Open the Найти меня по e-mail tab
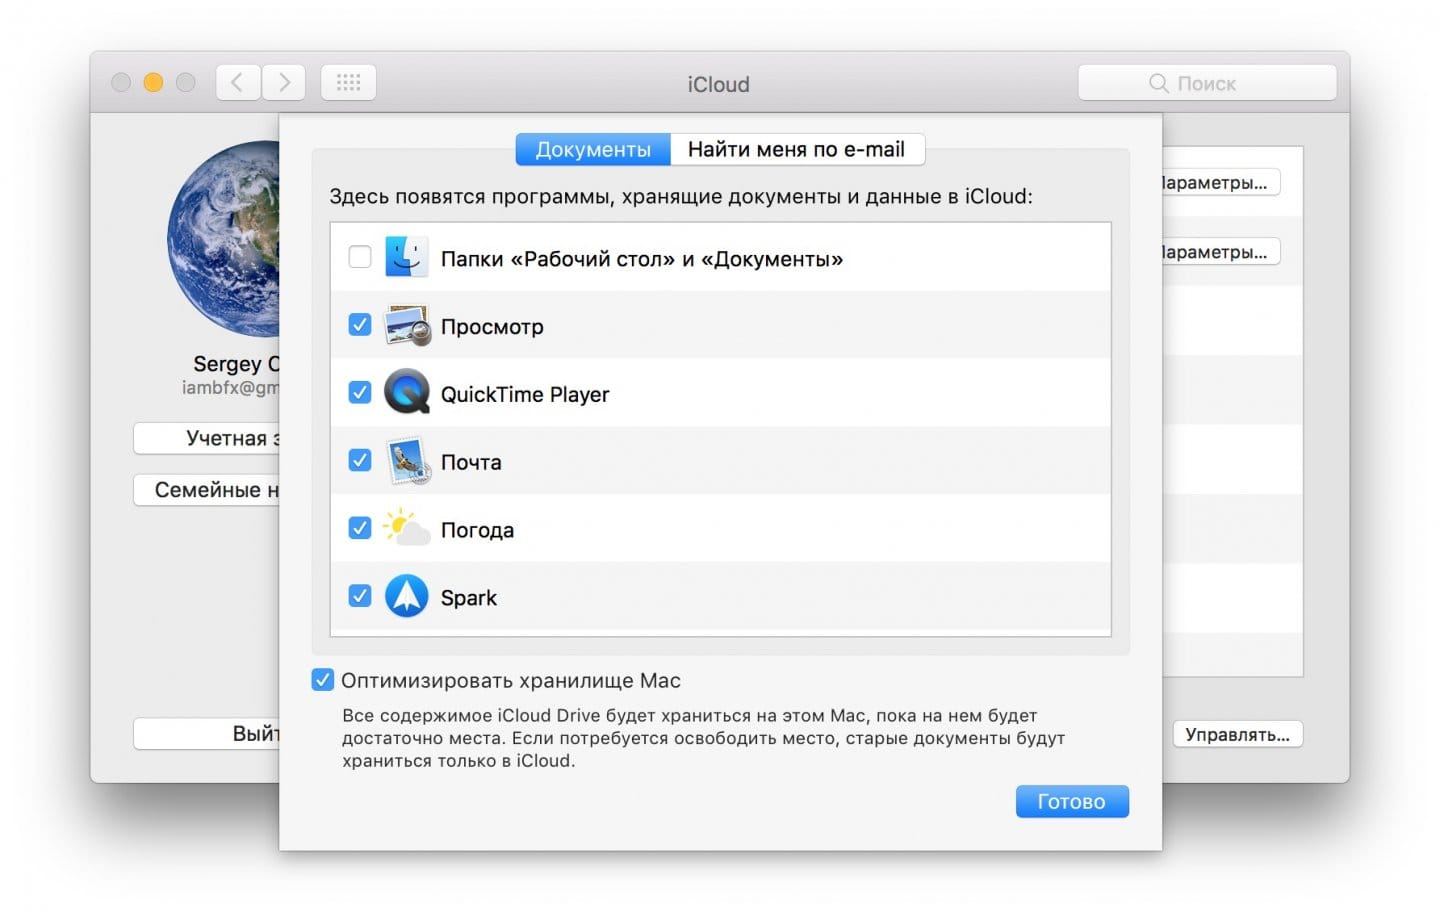Image resolution: width=1440 pixels, height=912 pixels. [797, 149]
